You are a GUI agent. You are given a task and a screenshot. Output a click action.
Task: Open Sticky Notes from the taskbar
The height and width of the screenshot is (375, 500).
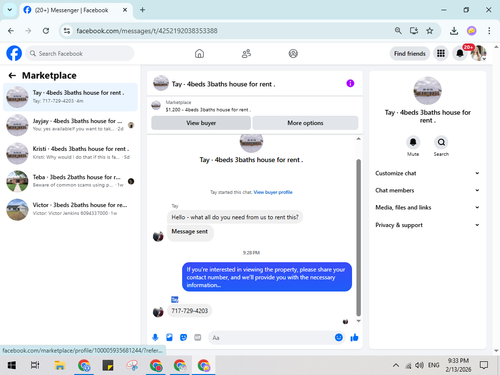point(108,365)
